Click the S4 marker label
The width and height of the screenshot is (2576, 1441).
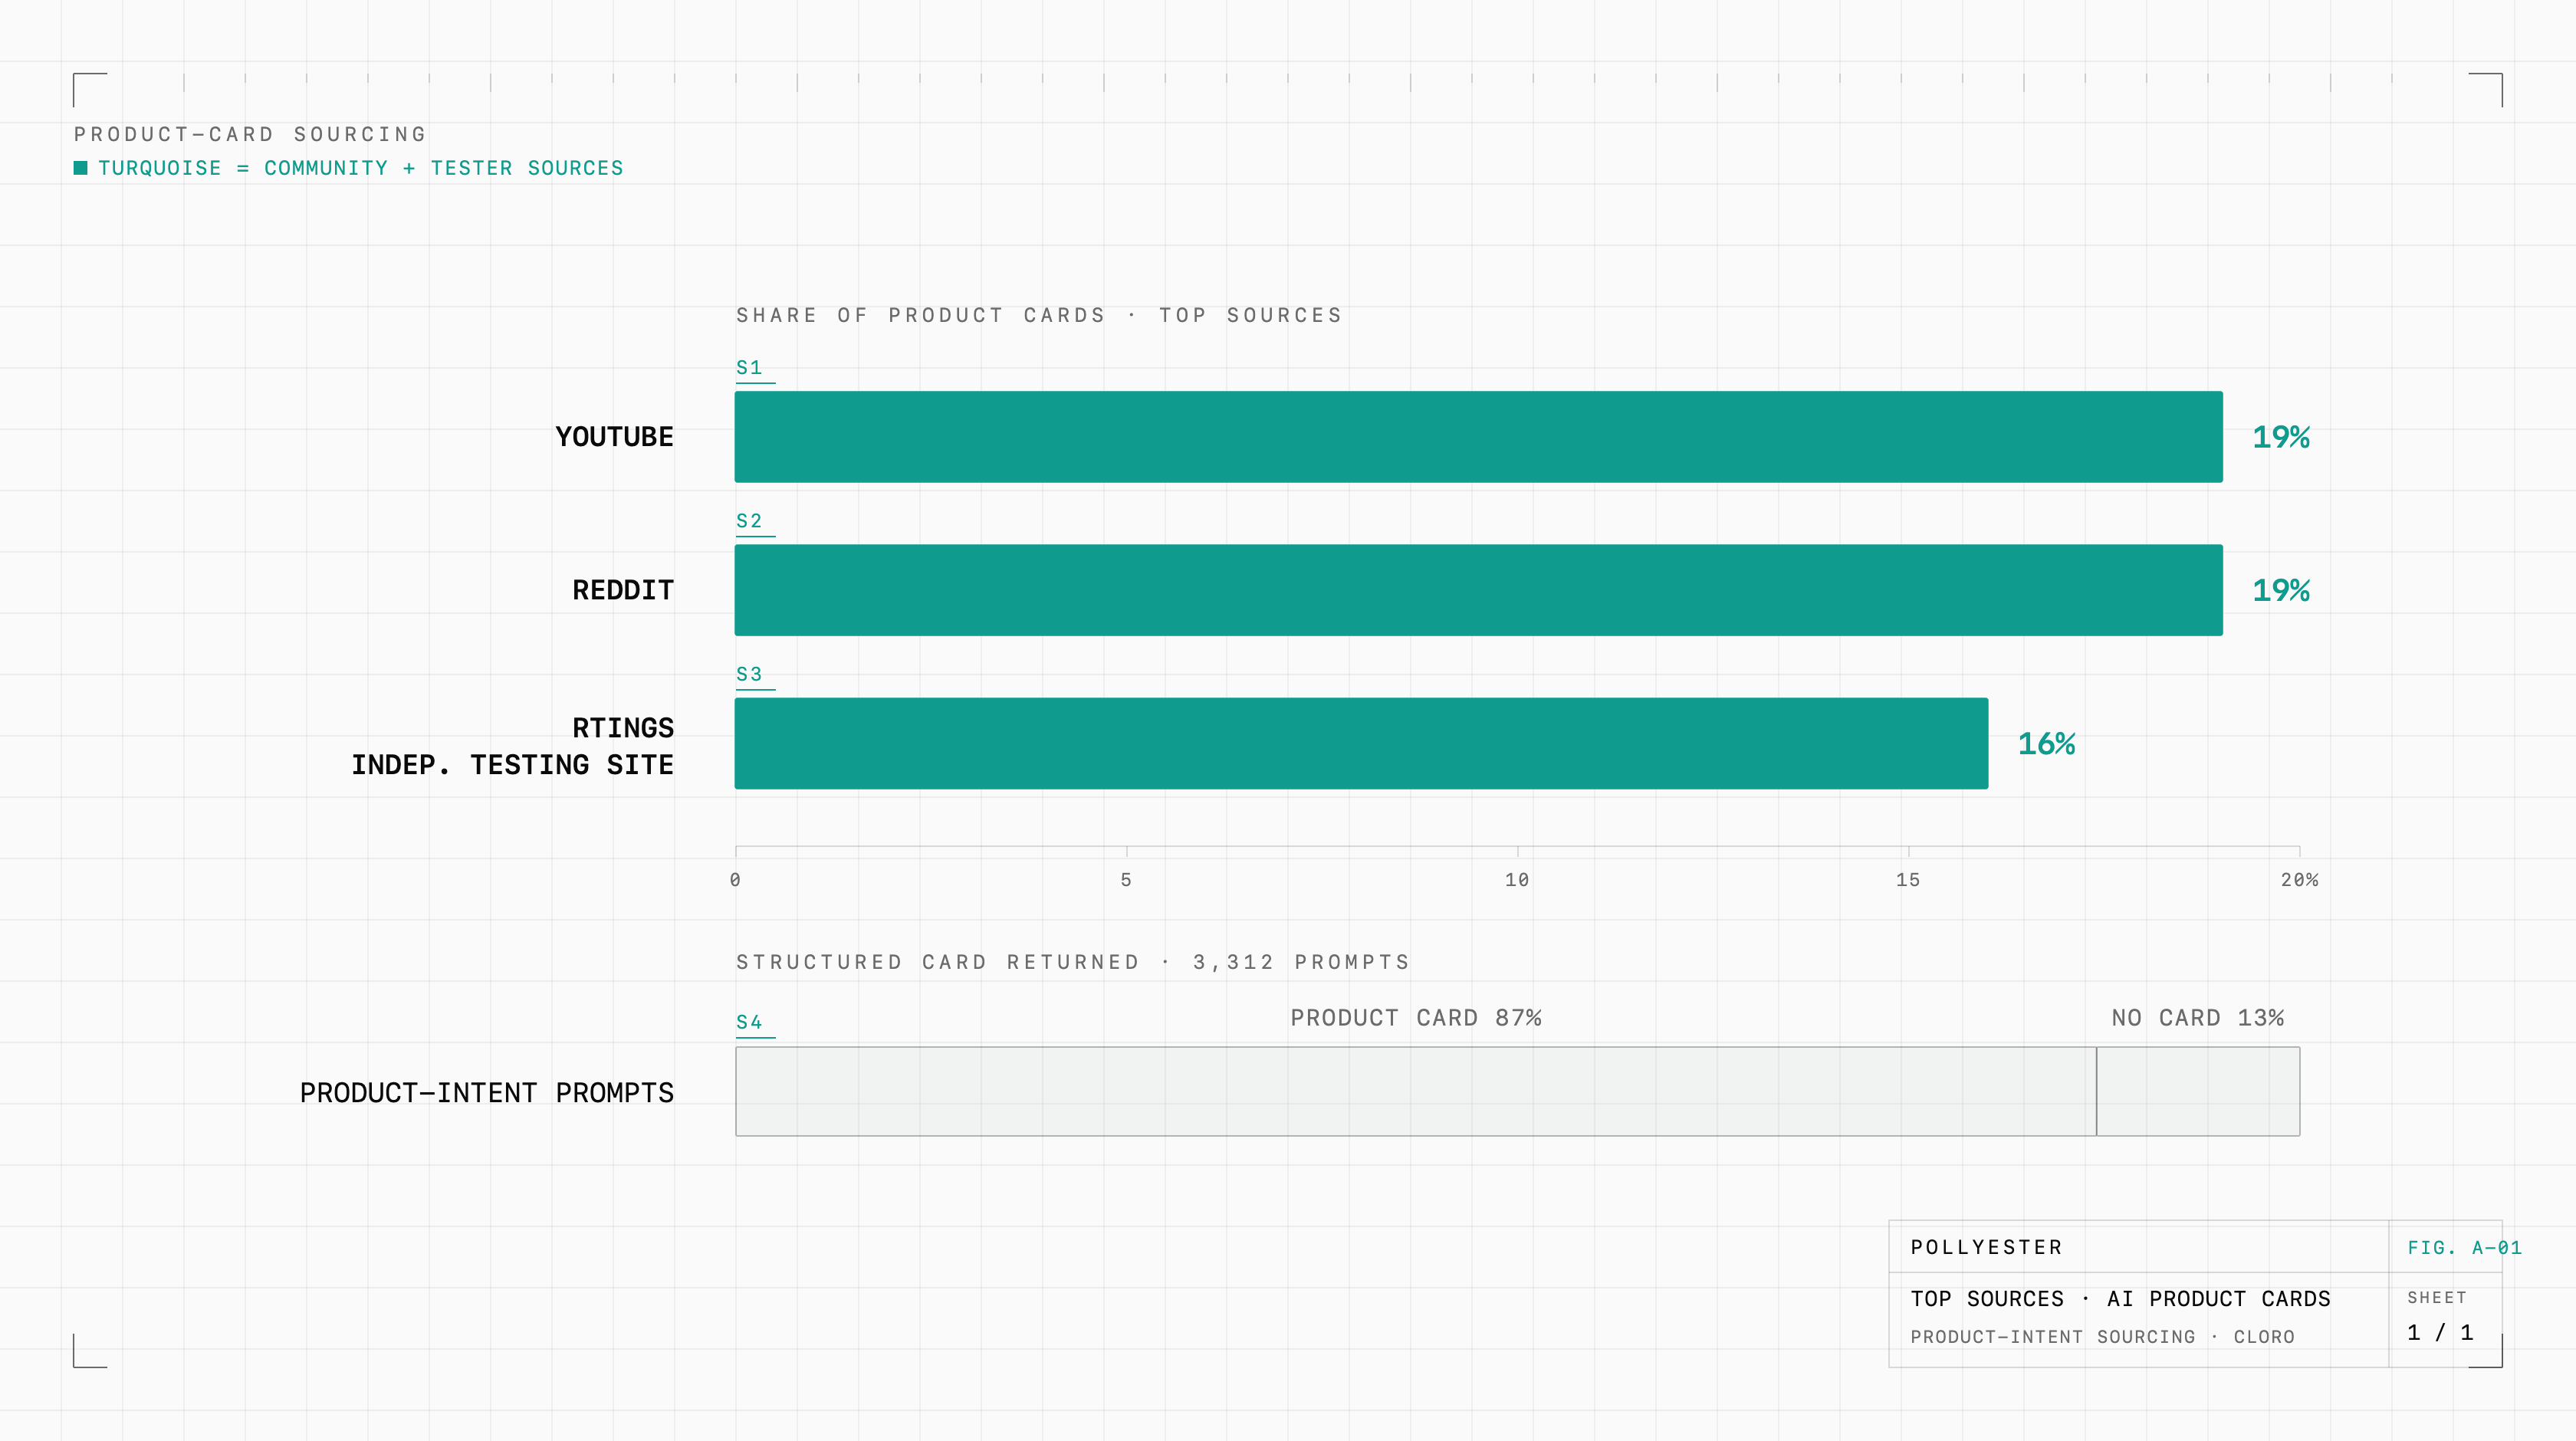(749, 1022)
